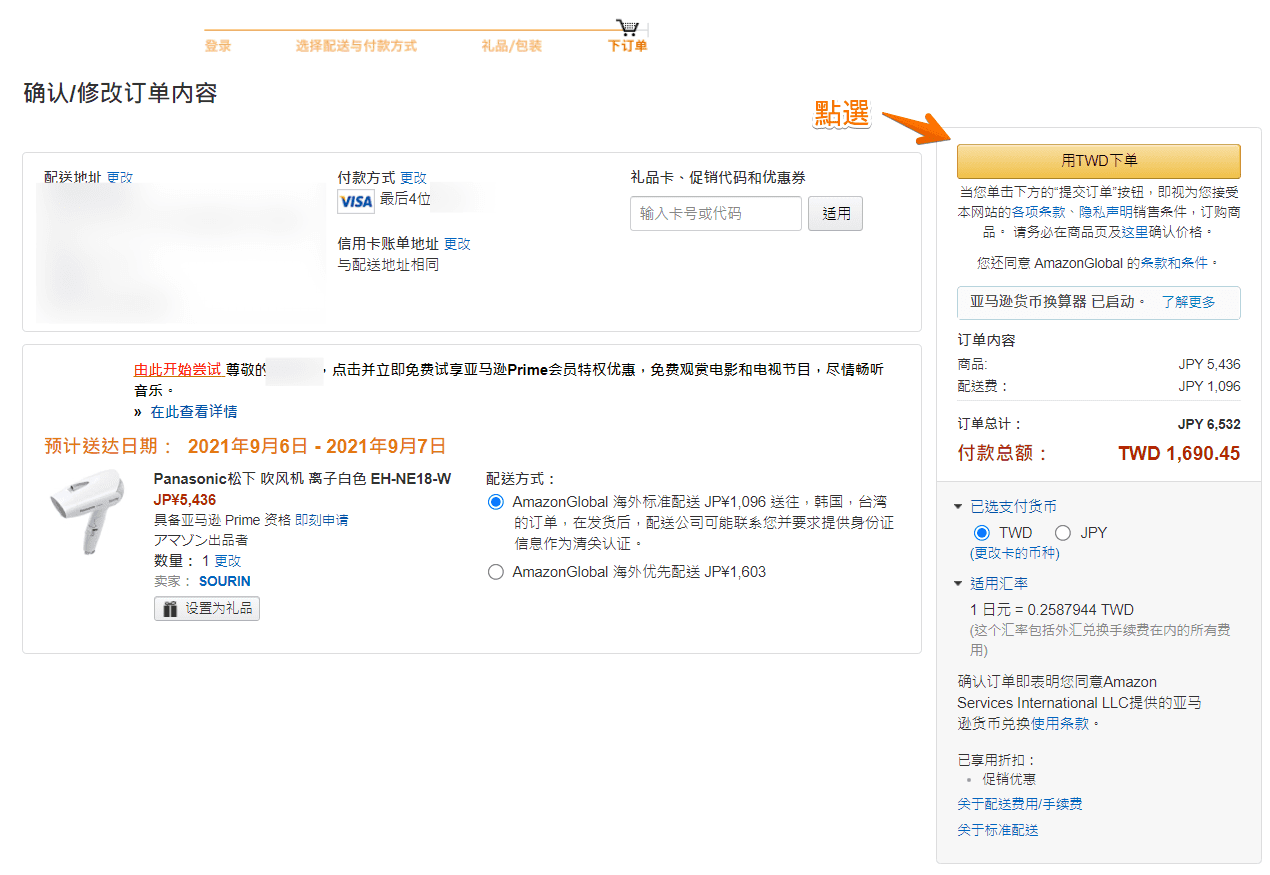Select AmazonGlobal 海外优先配送 JP¥1,603 option
This screenshot has height=875, width=1270.
[496, 572]
